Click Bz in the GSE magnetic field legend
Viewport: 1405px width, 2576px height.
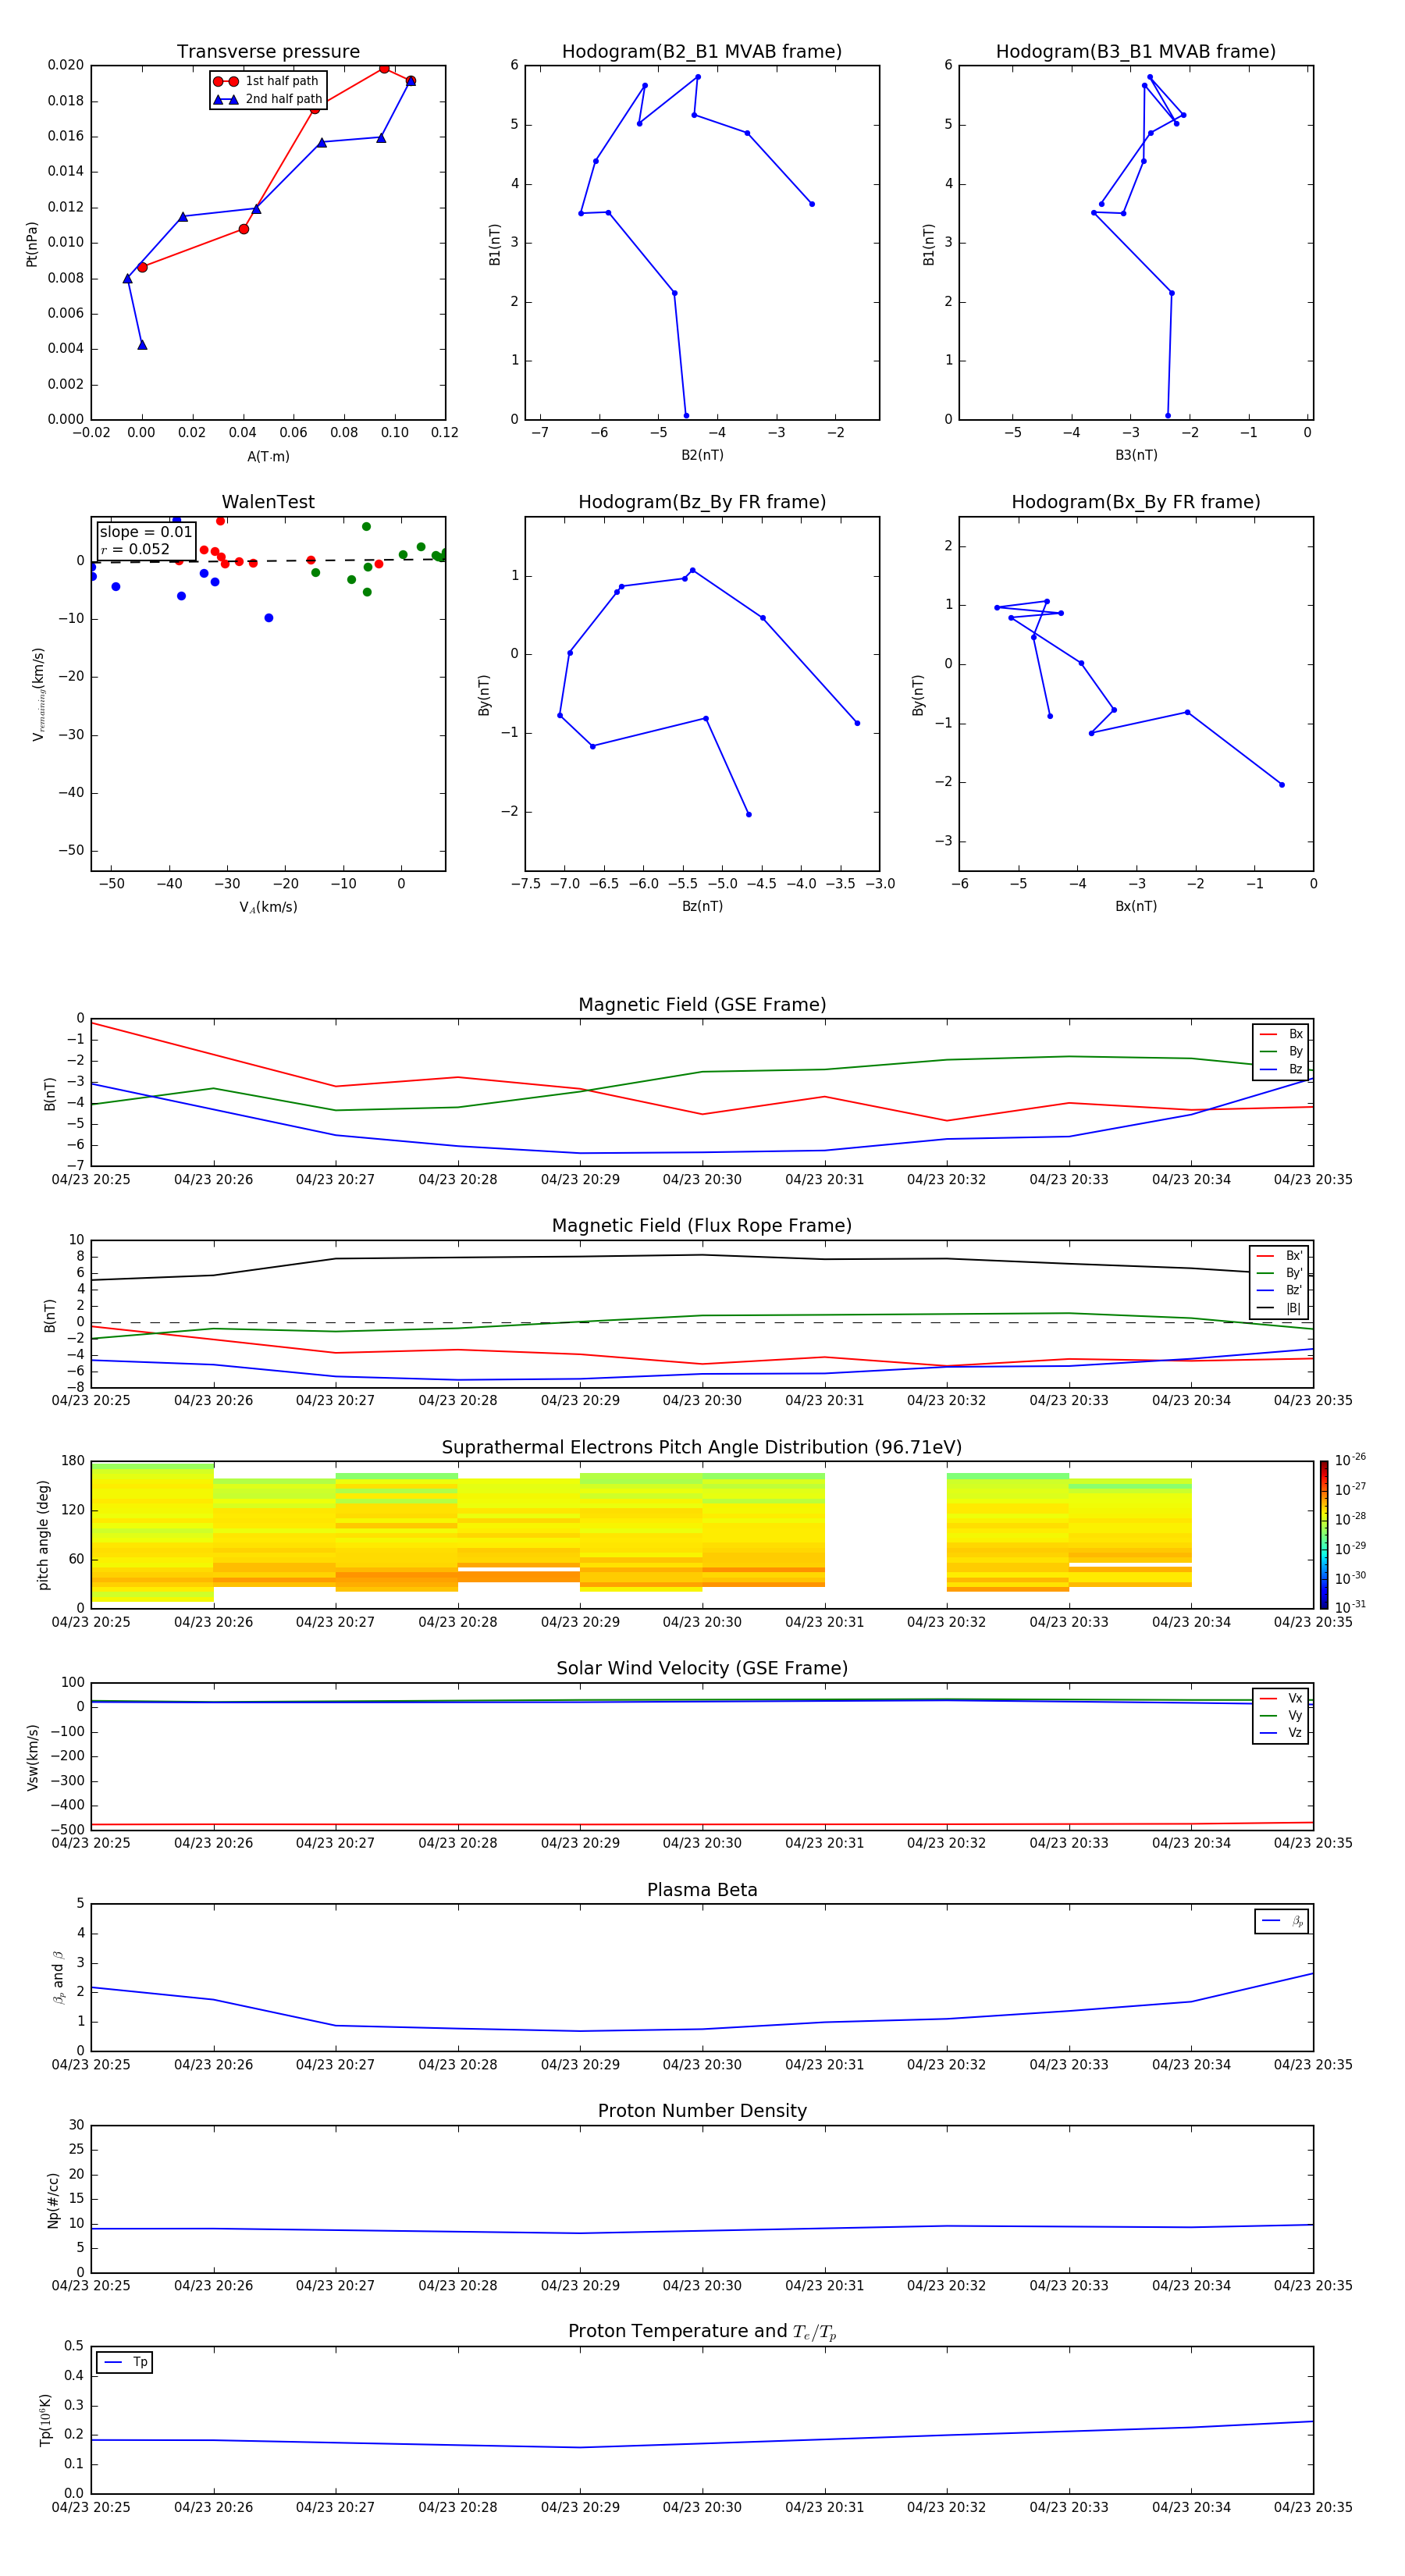click(1282, 1069)
